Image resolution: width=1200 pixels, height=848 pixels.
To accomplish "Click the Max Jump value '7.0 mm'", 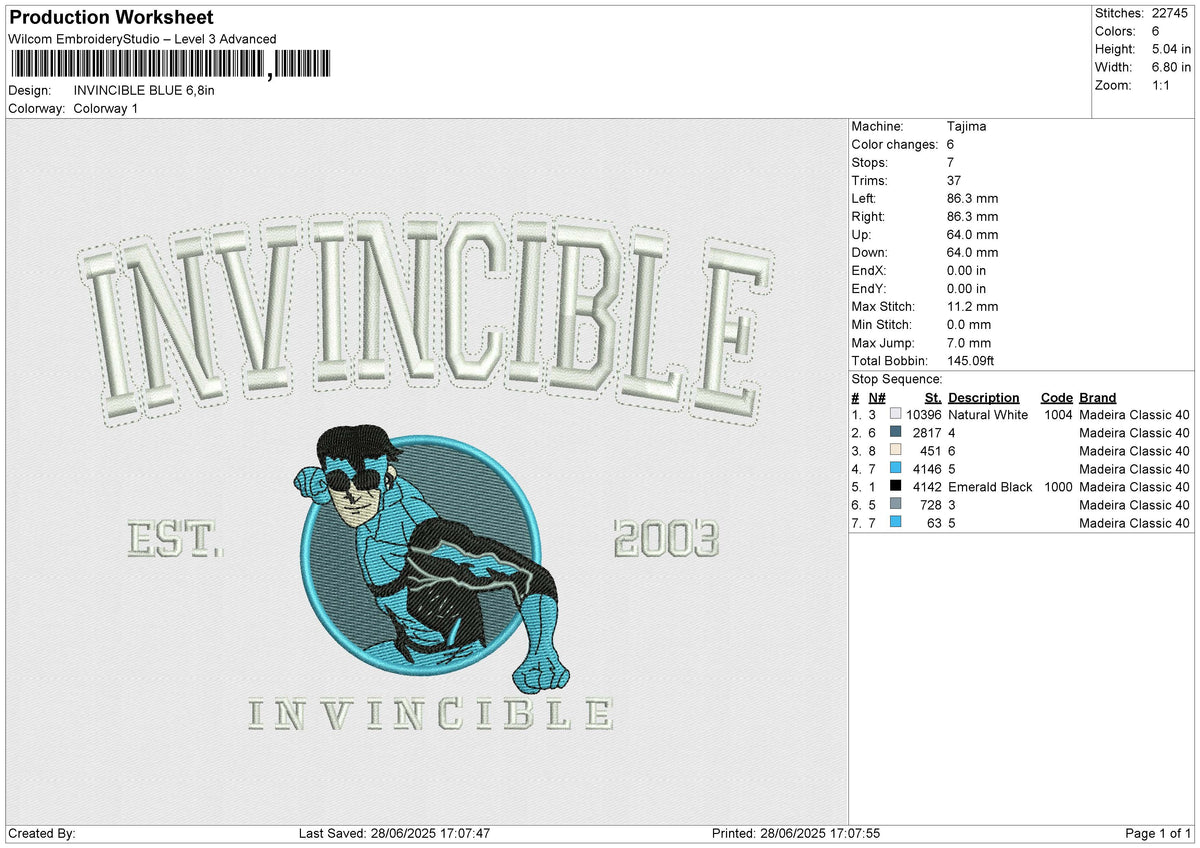I will coord(969,343).
